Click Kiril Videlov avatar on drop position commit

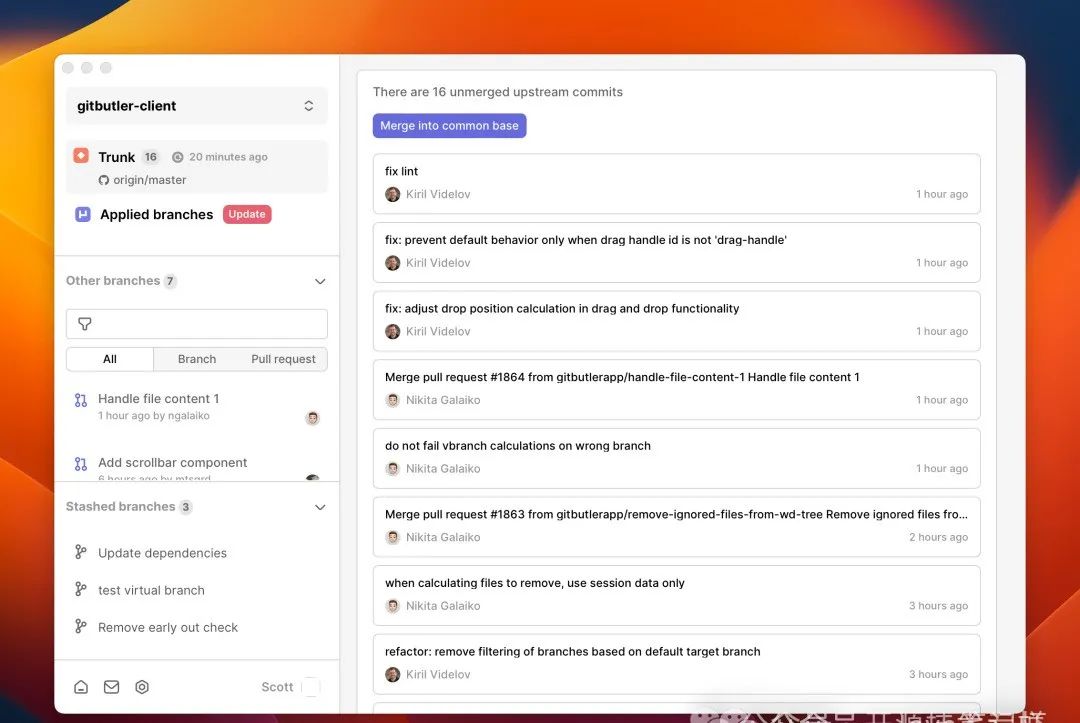pos(393,331)
